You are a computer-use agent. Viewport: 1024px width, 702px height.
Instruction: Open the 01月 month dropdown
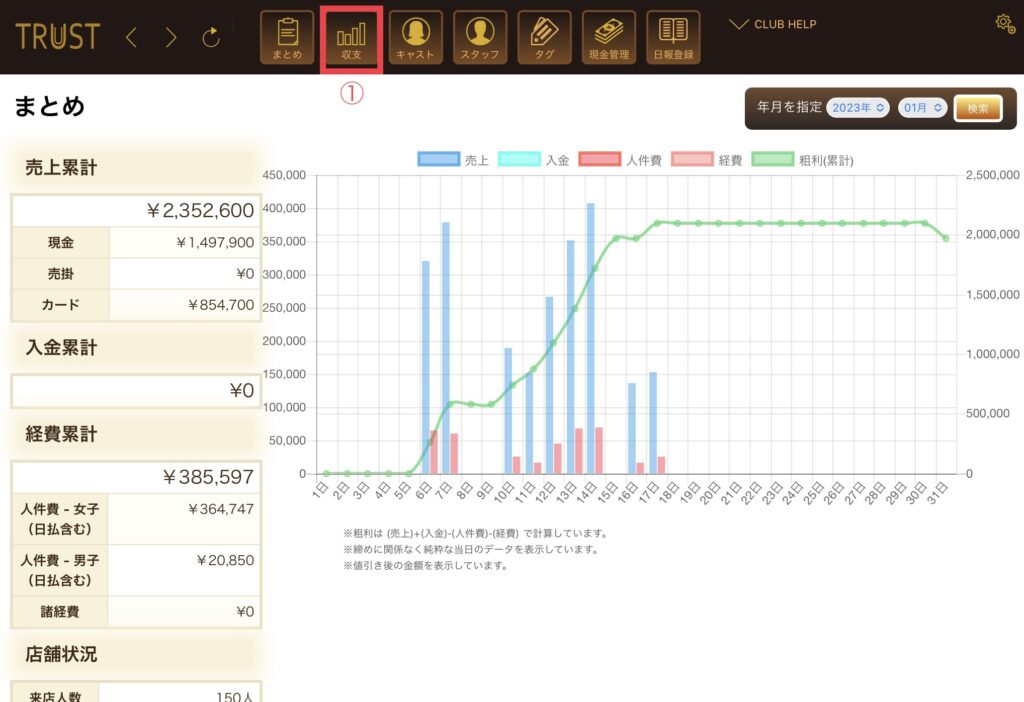(922, 108)
